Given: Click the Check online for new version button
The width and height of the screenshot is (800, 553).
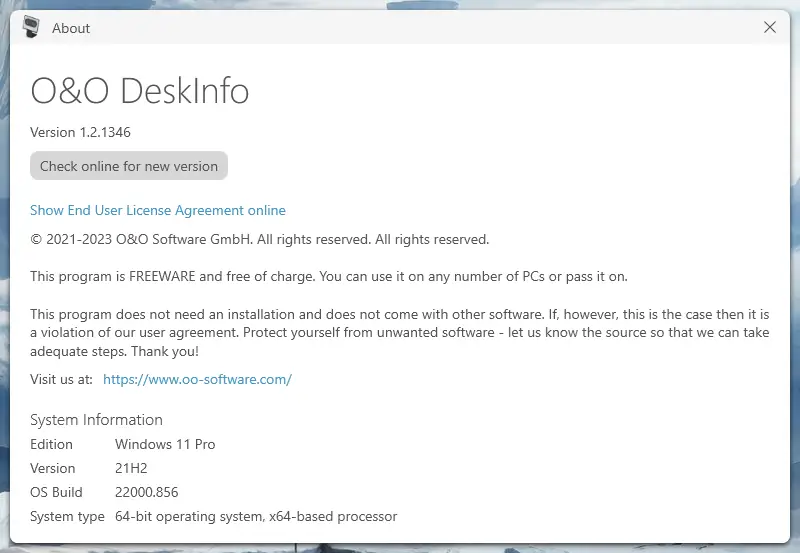Looking at the screenshot, I should point(129,166).
